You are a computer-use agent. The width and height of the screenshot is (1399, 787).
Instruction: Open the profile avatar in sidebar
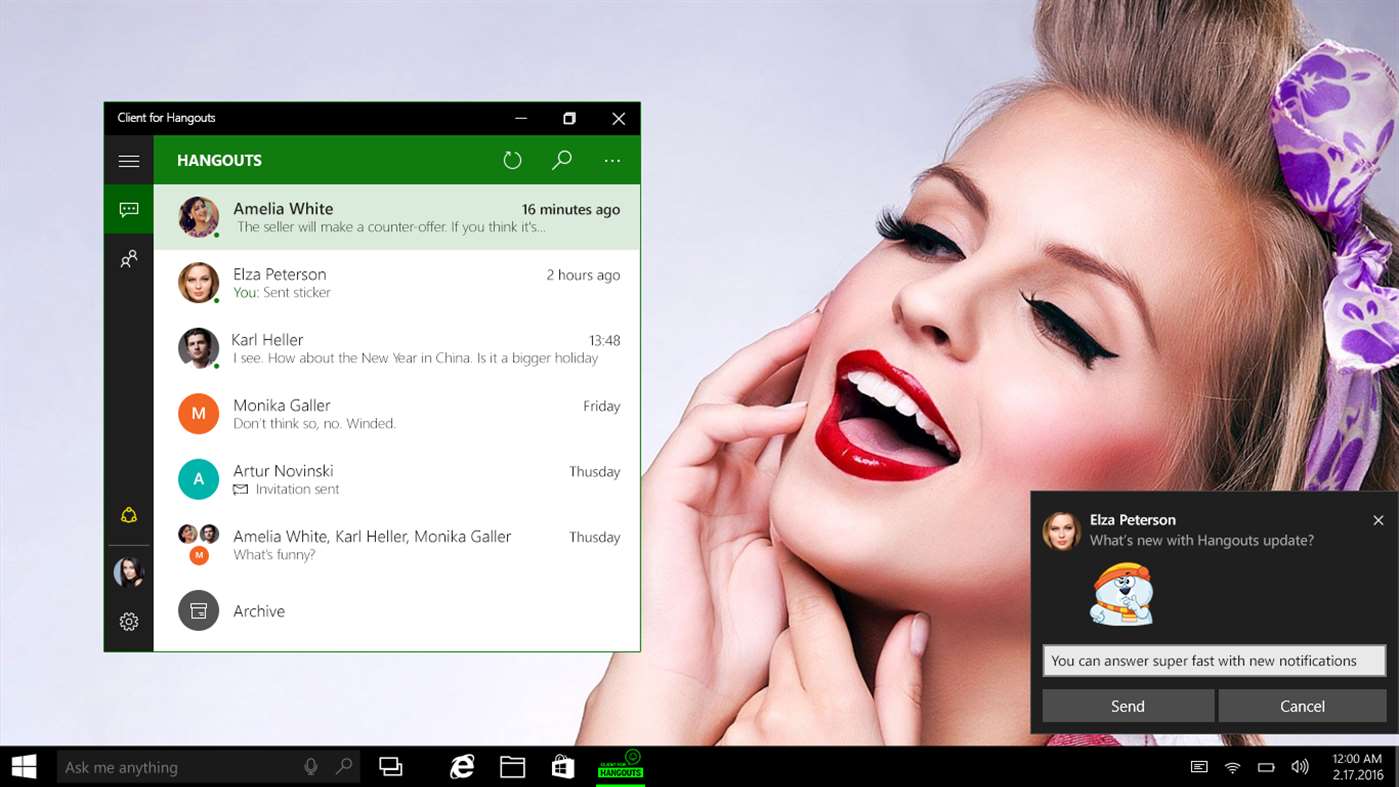(129, 572)
